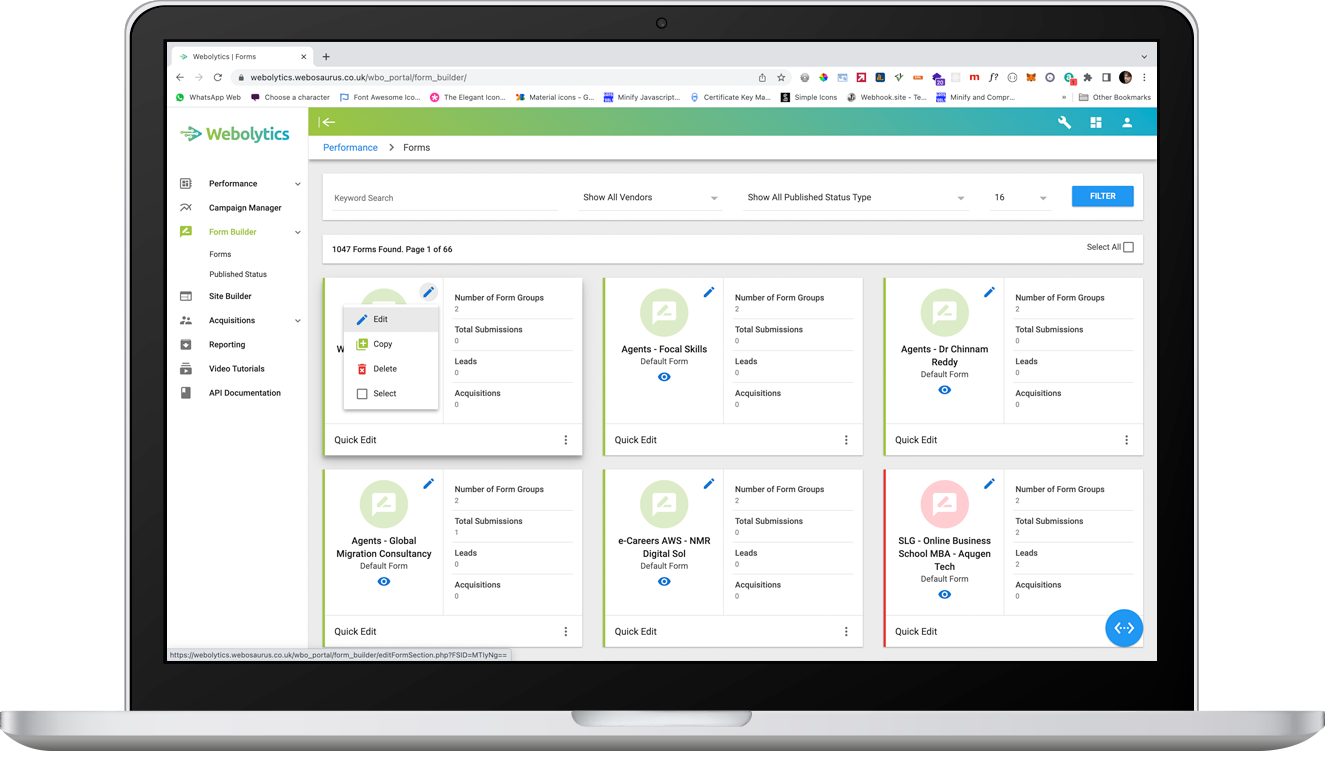This screenshot has height=780, width=1325.
Task: Click the blue floating code action button
Action: [1124, 628]
